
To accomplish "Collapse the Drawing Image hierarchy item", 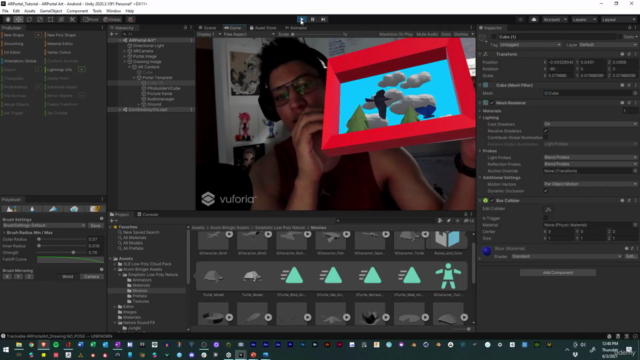I will pos(125,62).
